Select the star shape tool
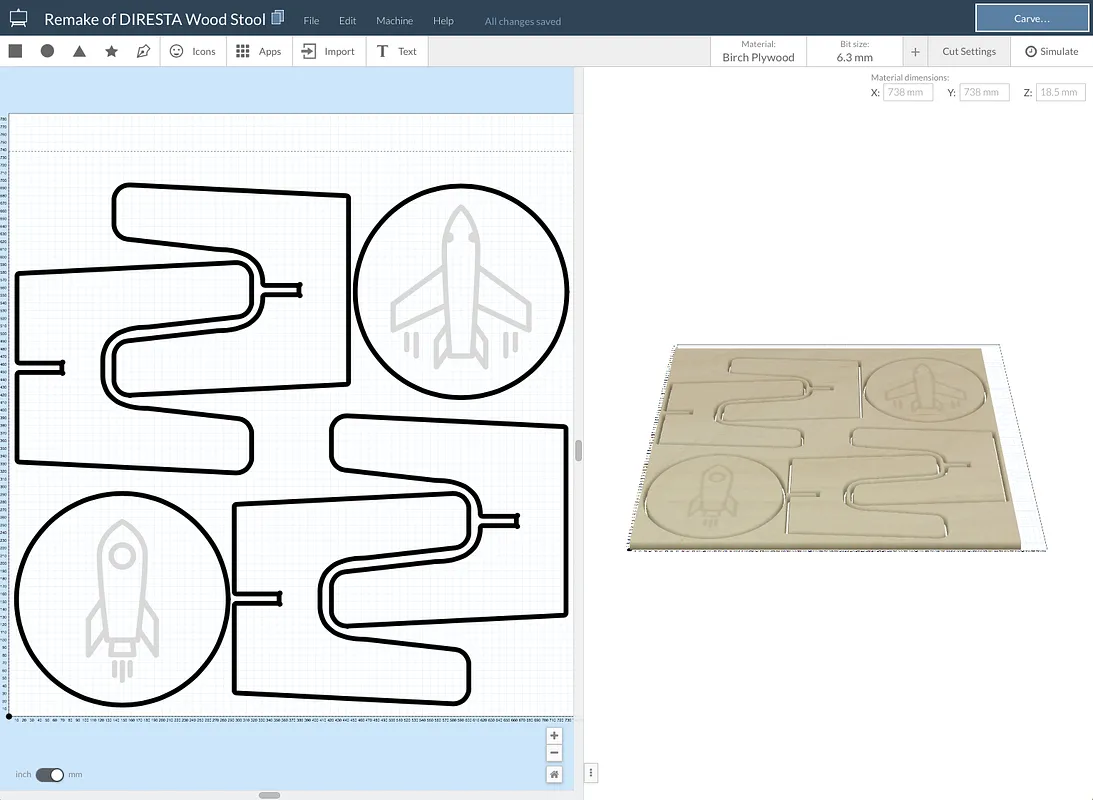 click(111, 51)
